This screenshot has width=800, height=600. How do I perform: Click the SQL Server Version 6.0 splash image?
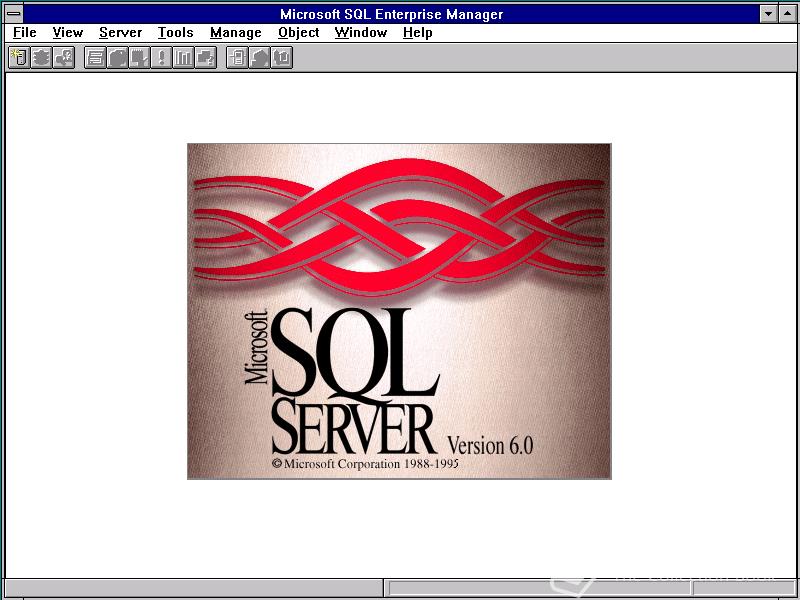coord(399,311)
